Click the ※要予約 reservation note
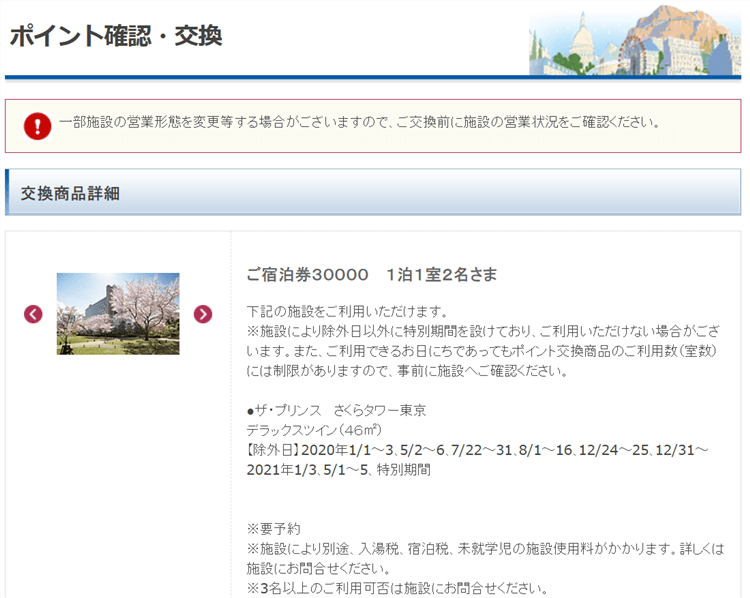 [x=273, y=528]
